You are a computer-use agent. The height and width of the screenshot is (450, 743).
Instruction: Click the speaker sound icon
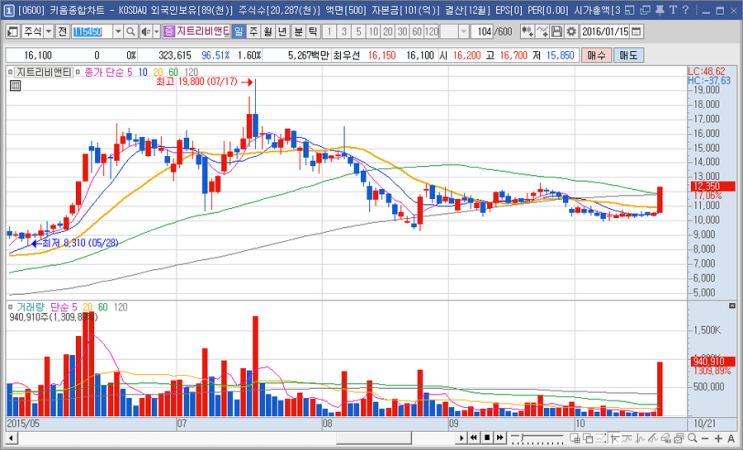click(x=145, y=32)
